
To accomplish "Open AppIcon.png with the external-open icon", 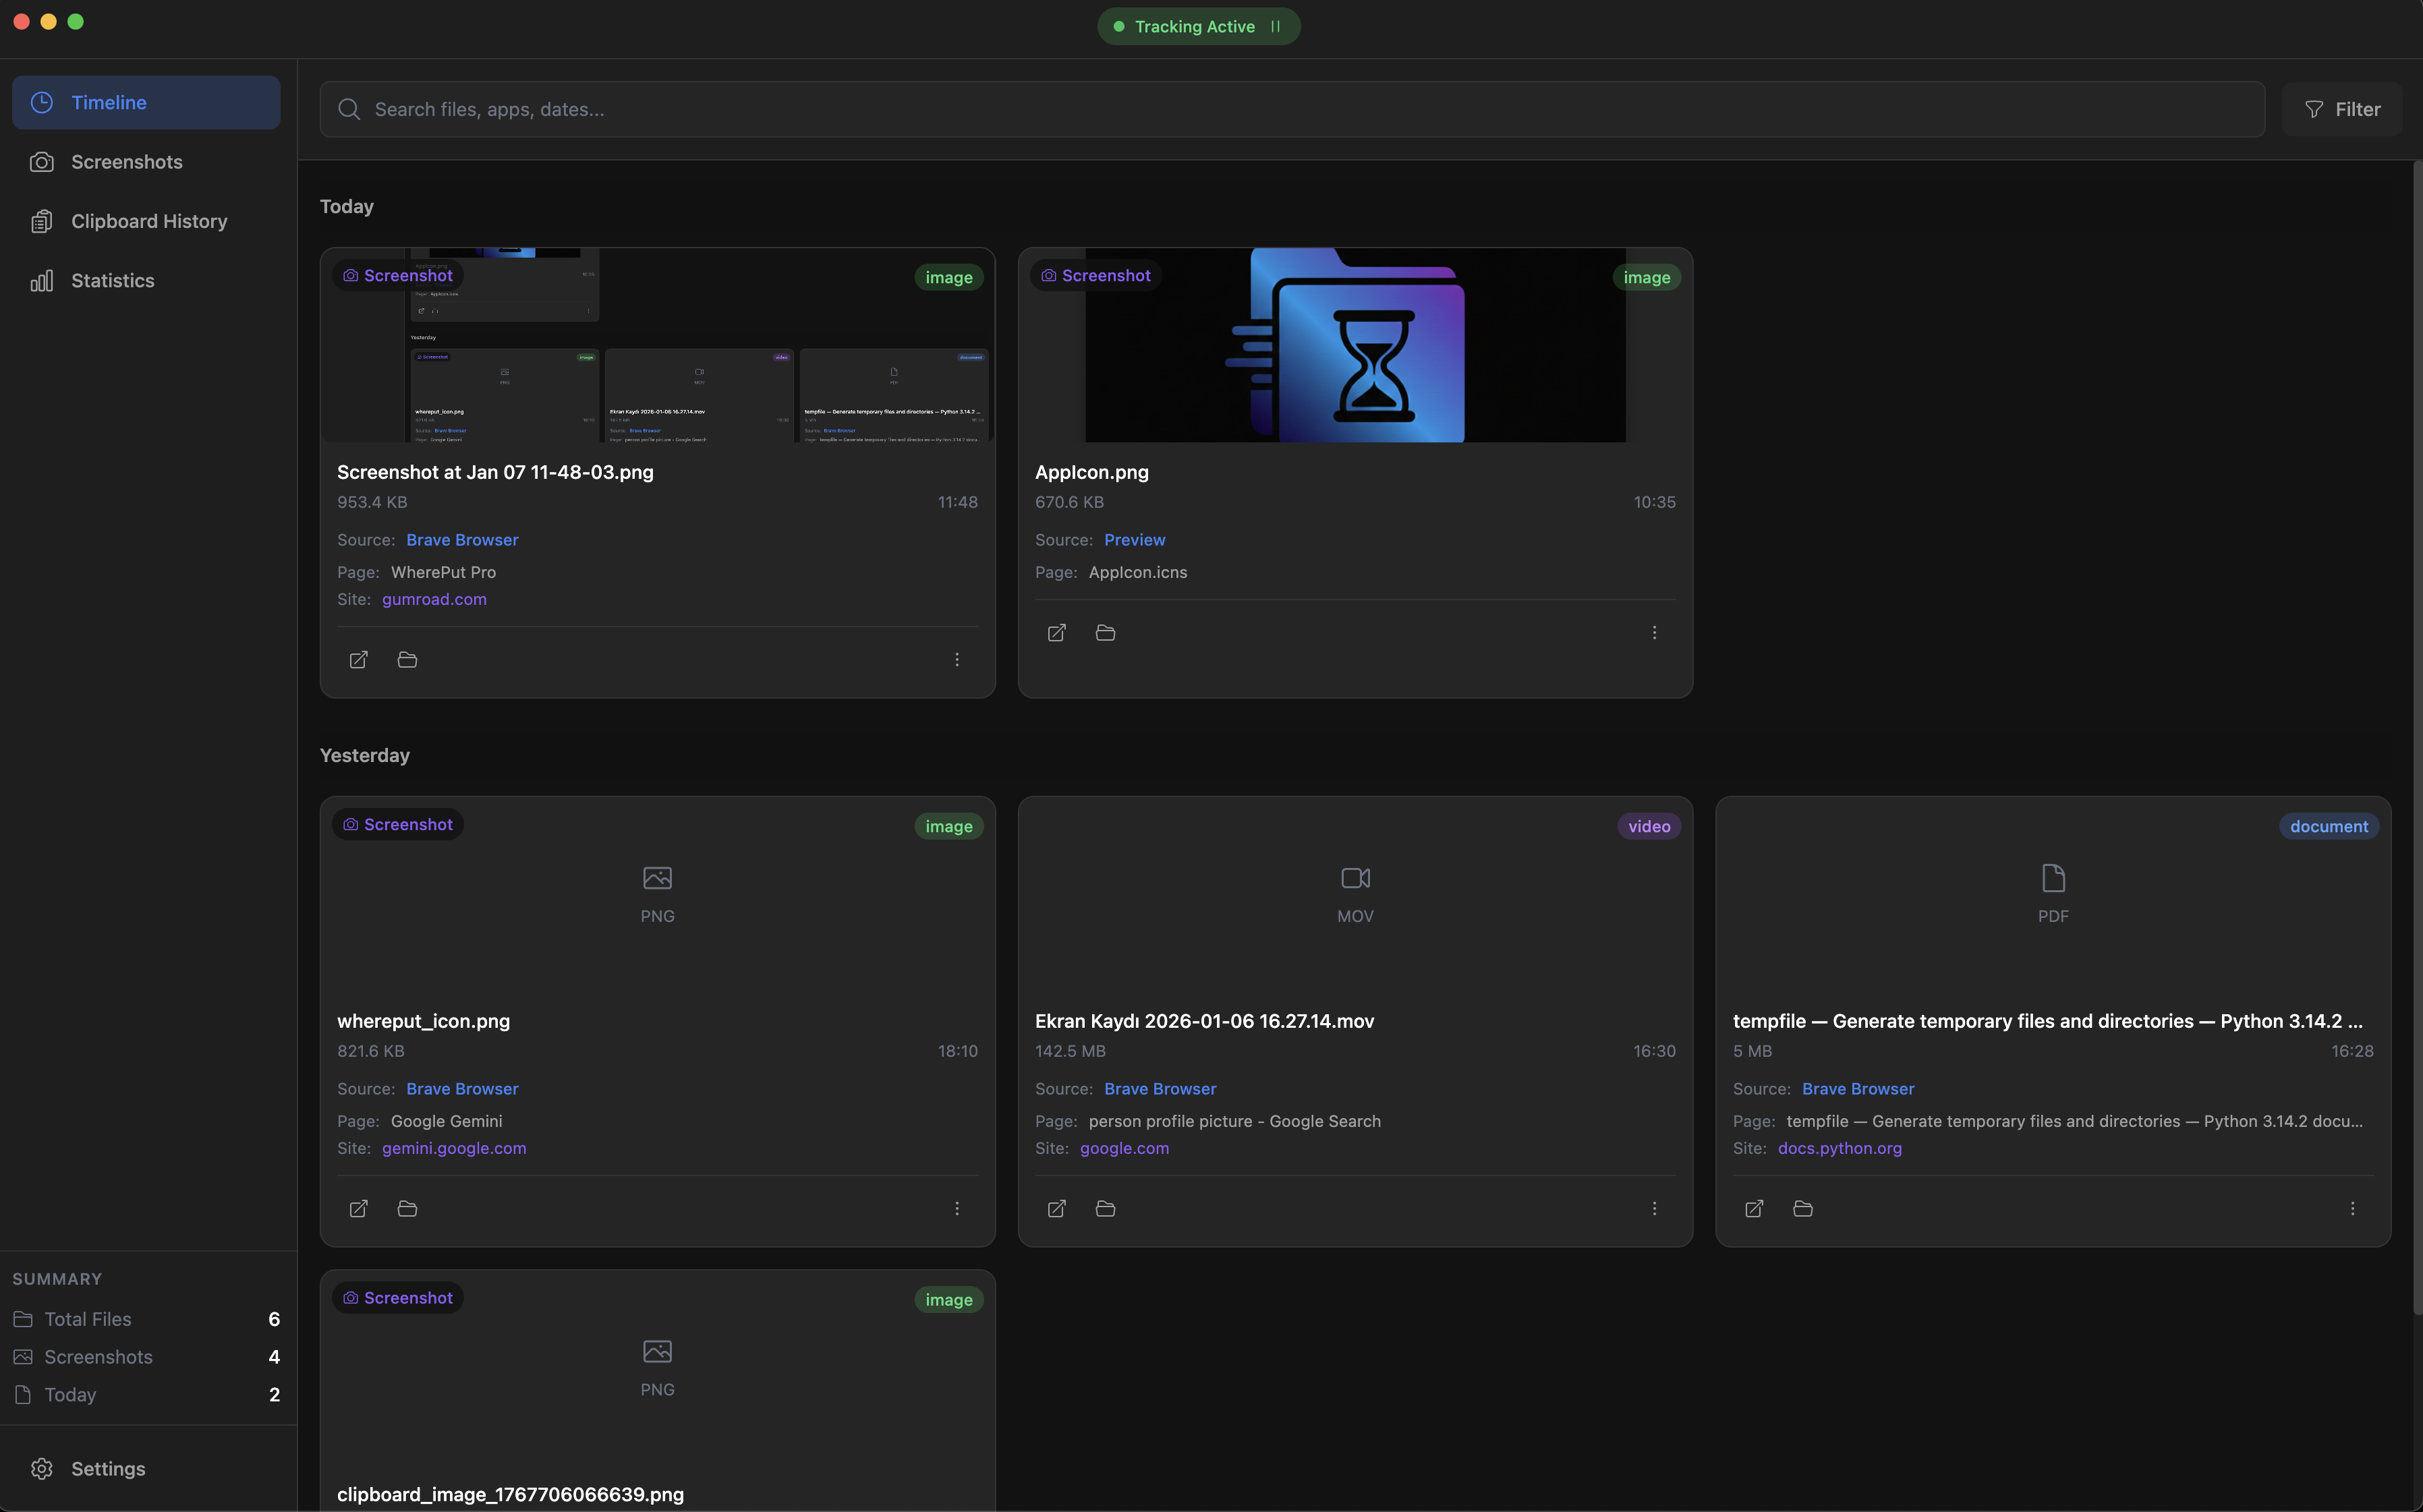I will point(1056,633).
